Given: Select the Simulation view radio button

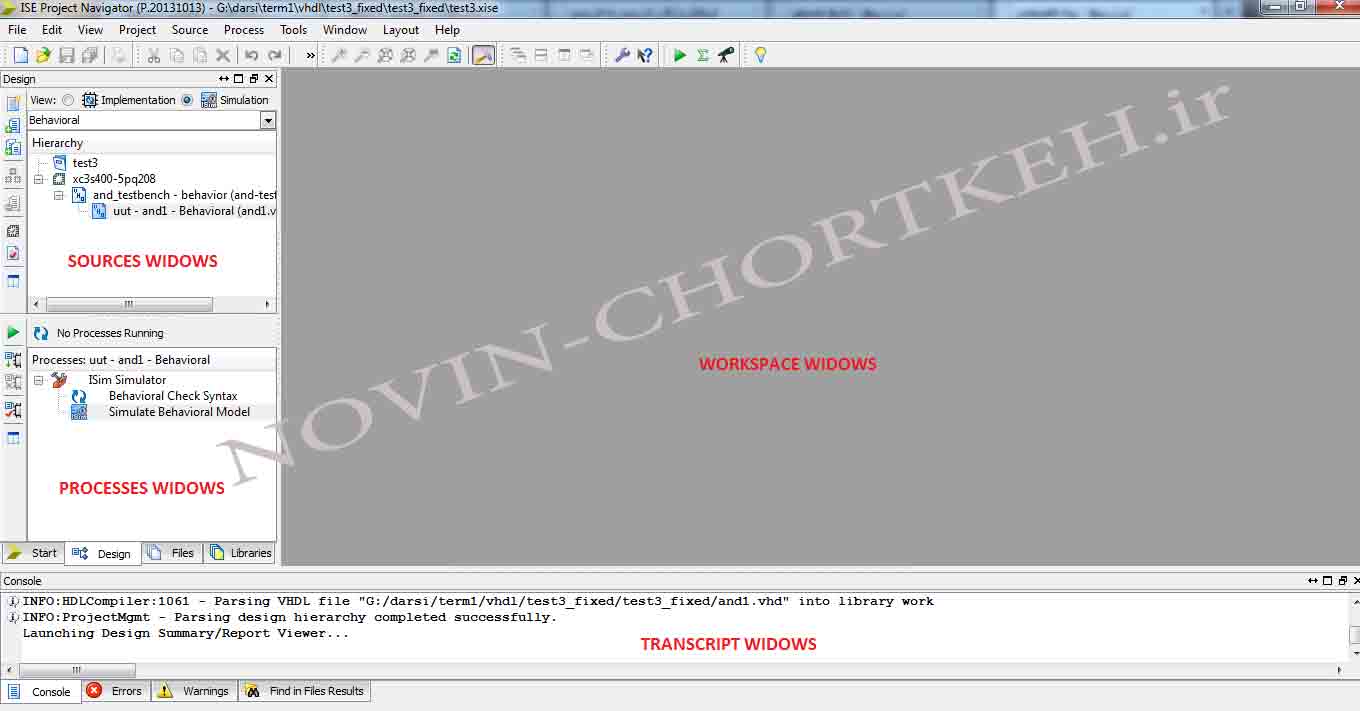Looking at the screenshot, I should tap(187, 100).
